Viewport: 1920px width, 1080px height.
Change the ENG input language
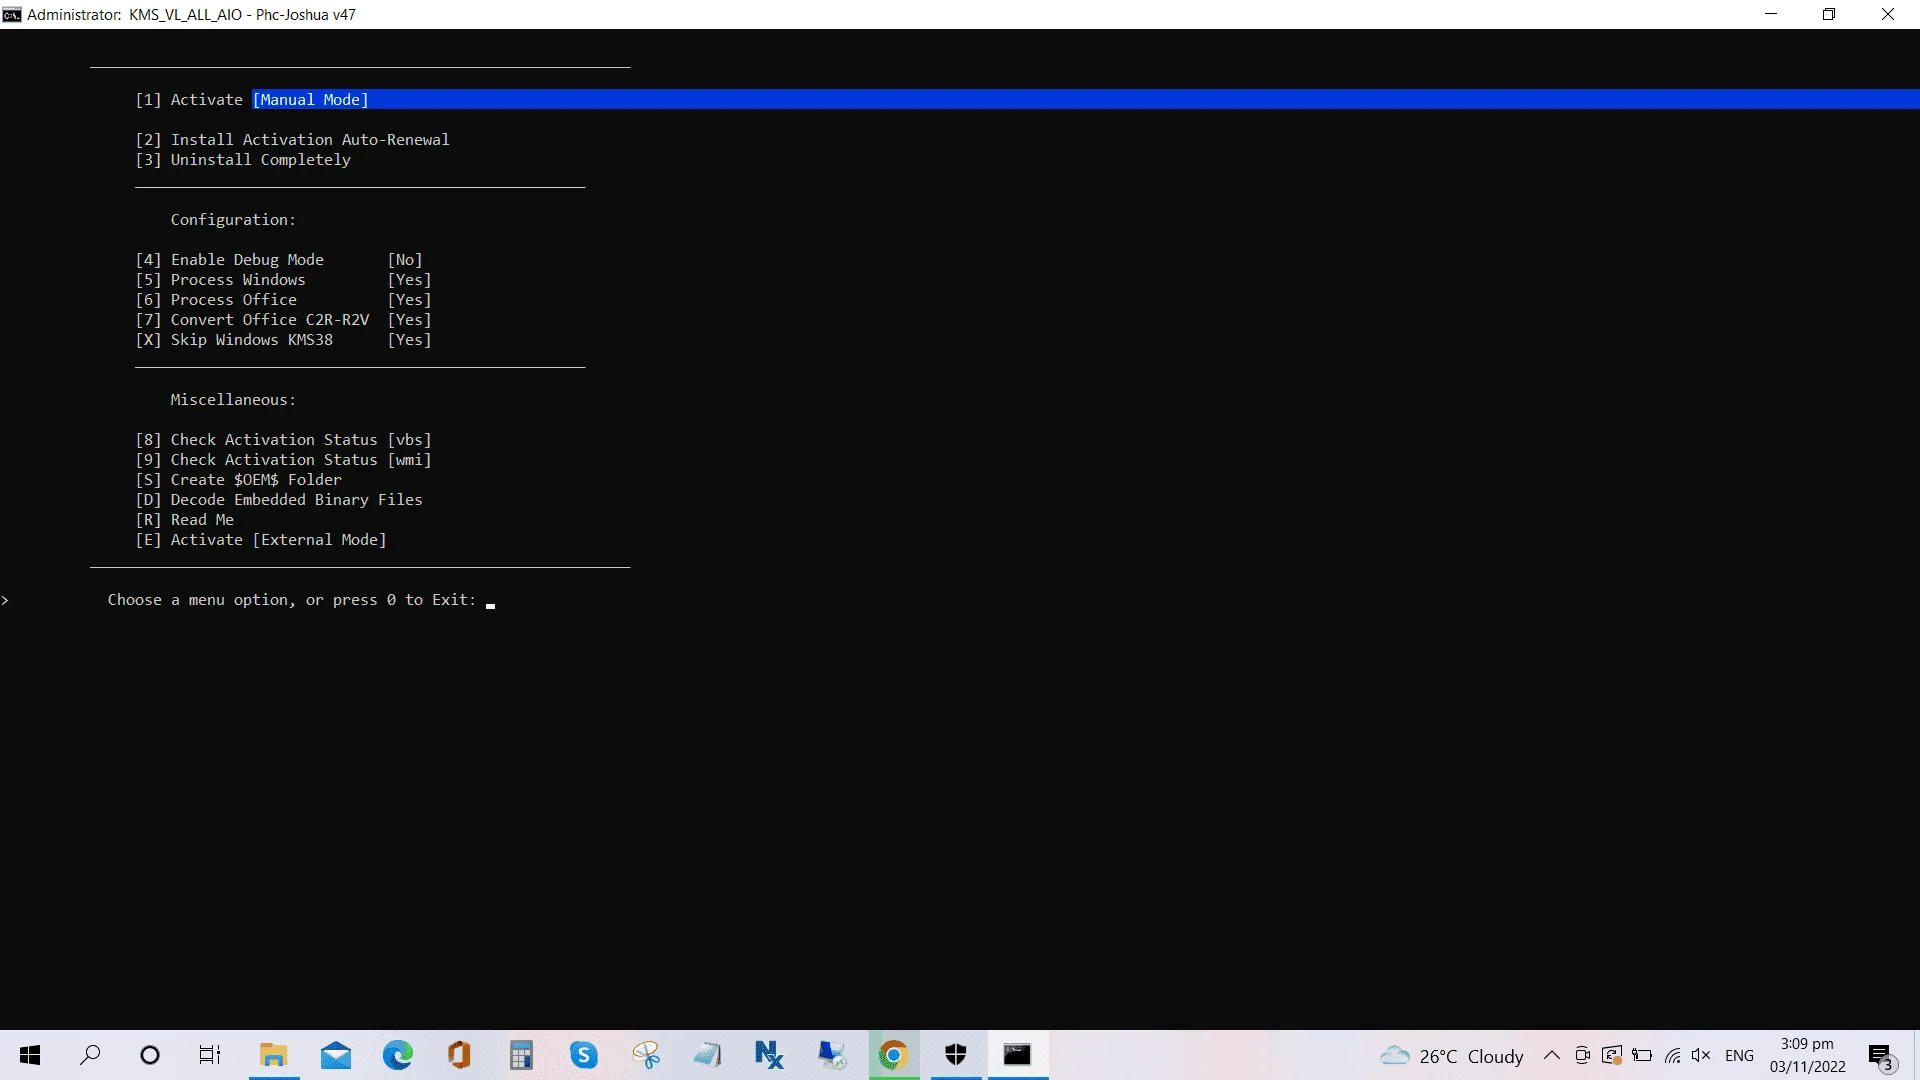click(1740, 1056)
